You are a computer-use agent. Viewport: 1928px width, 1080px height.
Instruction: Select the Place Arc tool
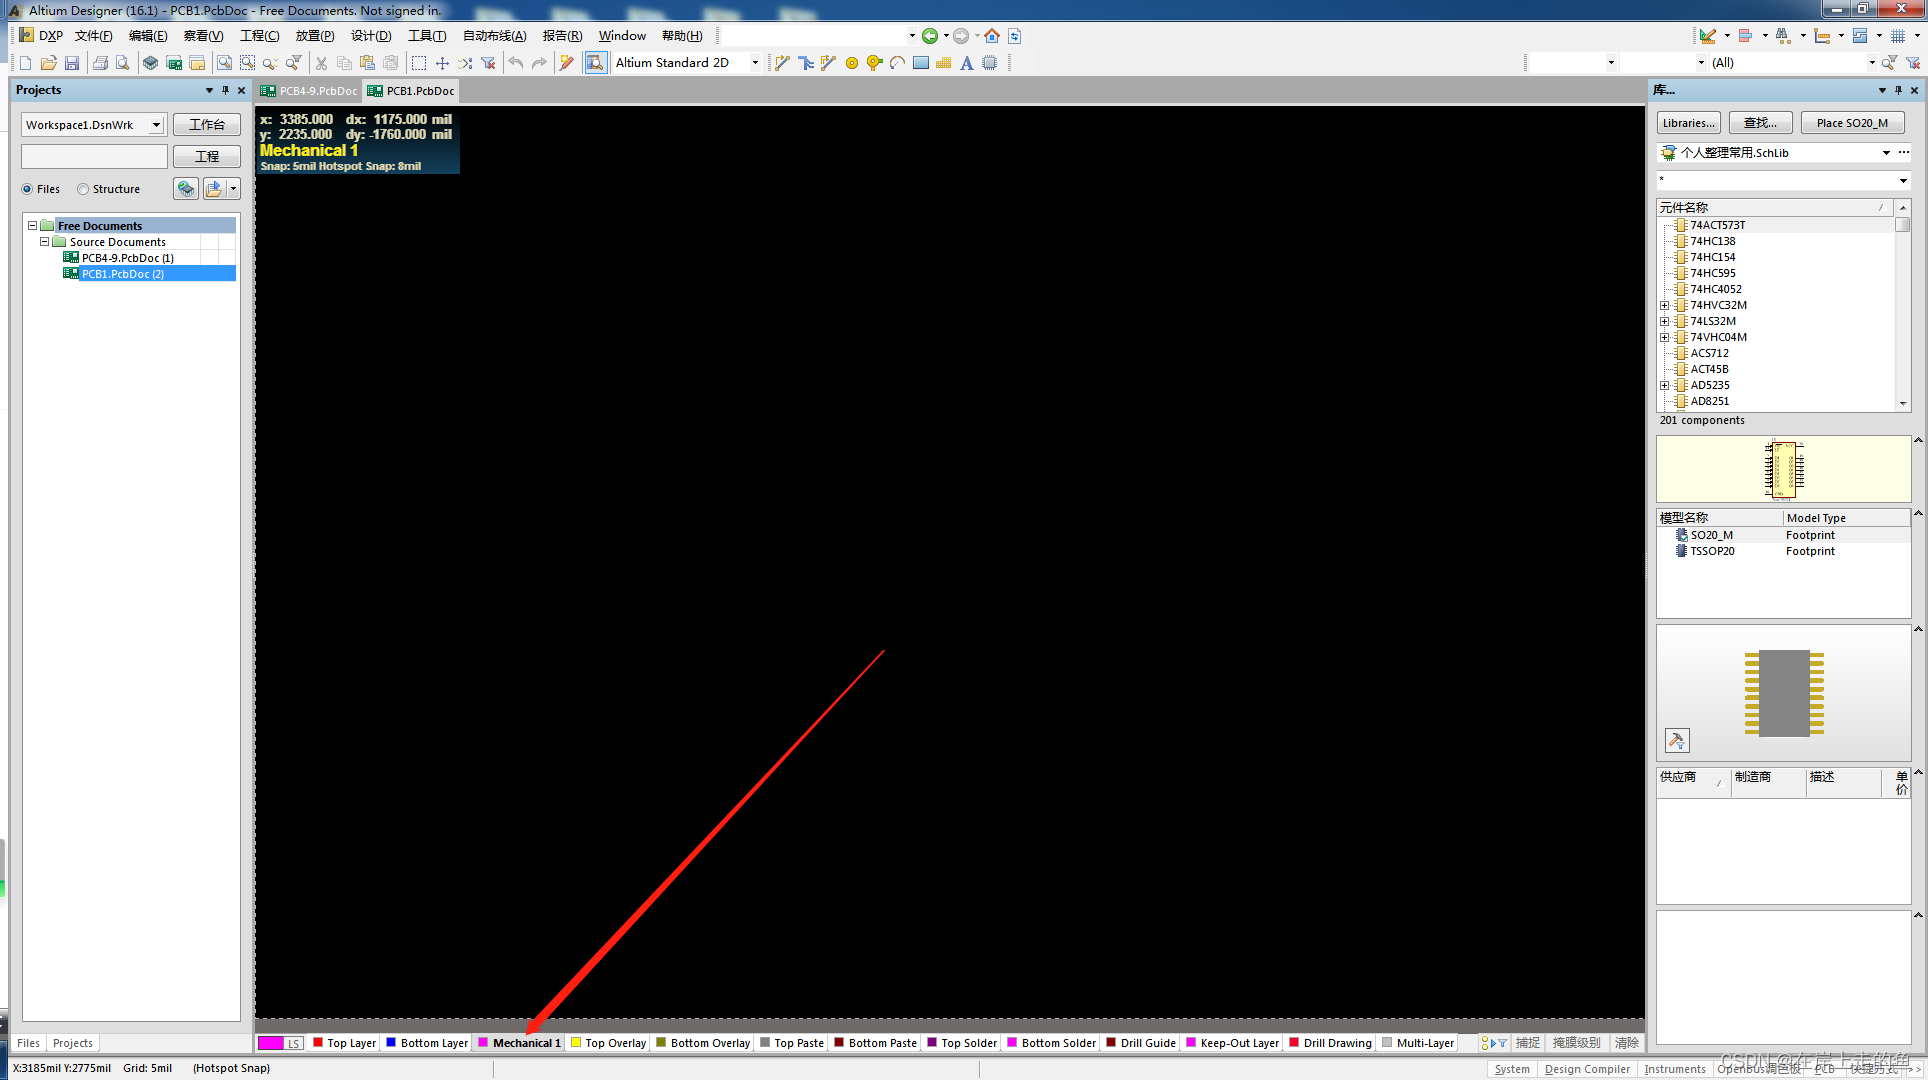[x=897, y=63]
